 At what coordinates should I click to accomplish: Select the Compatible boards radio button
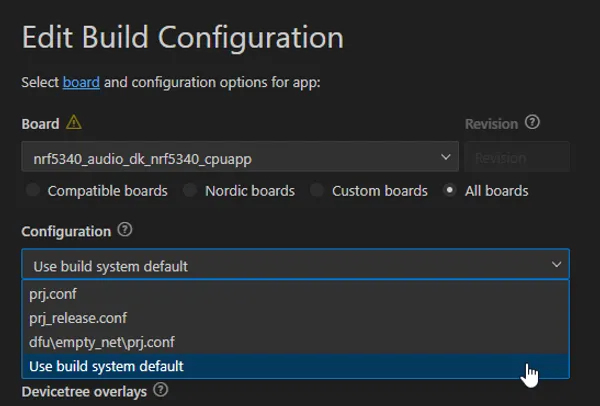33,190
